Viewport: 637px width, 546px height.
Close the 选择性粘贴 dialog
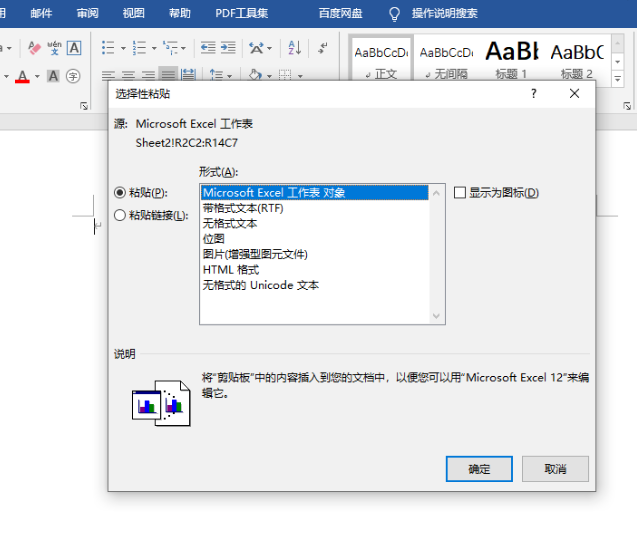pyautogui.click(x=574, y=94)
